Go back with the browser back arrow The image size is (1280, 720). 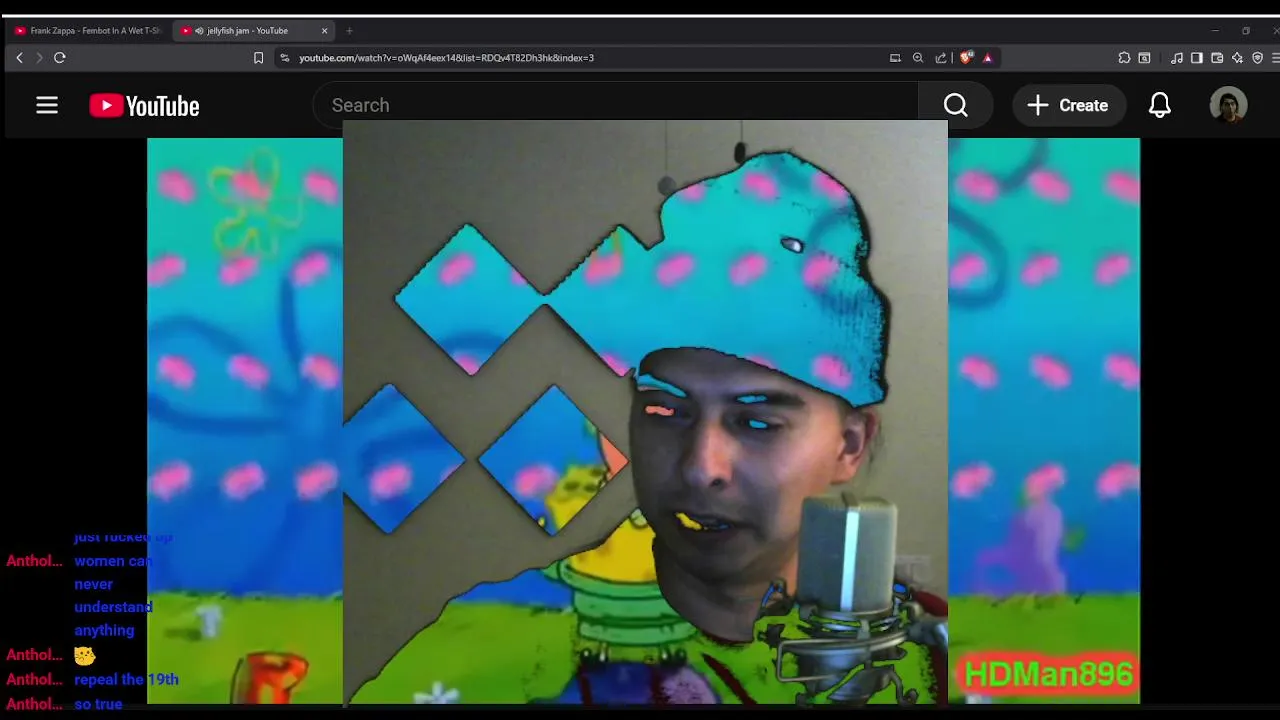(19, 58)
